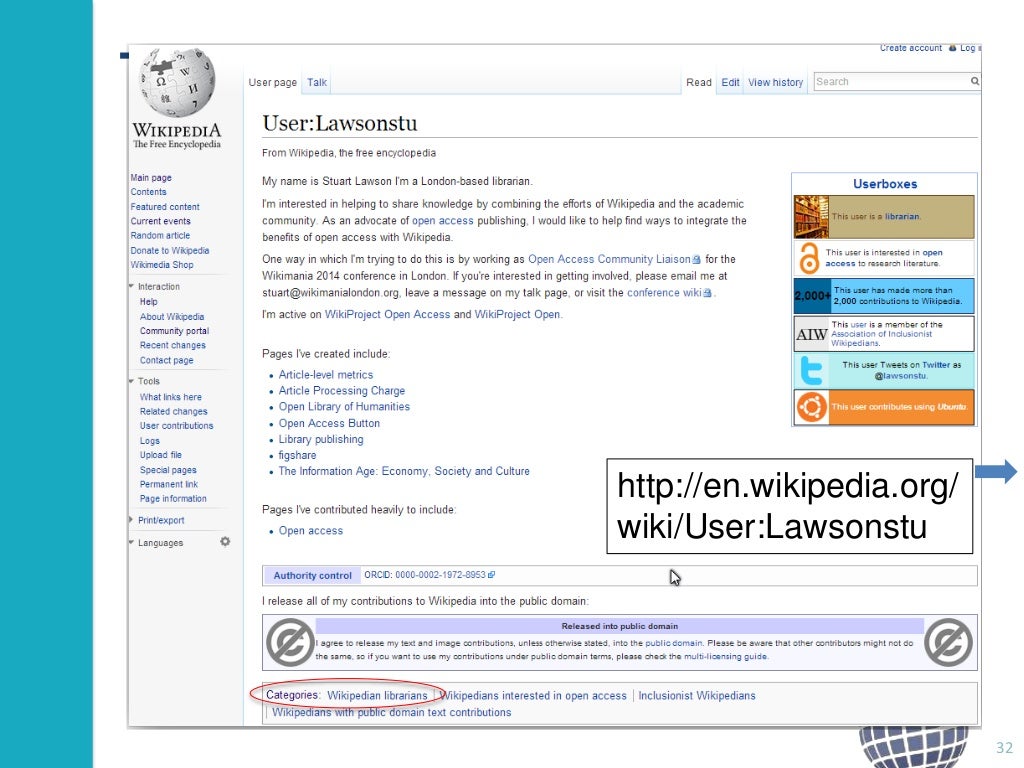Open the languages settings gear icon

coord(225,541)
